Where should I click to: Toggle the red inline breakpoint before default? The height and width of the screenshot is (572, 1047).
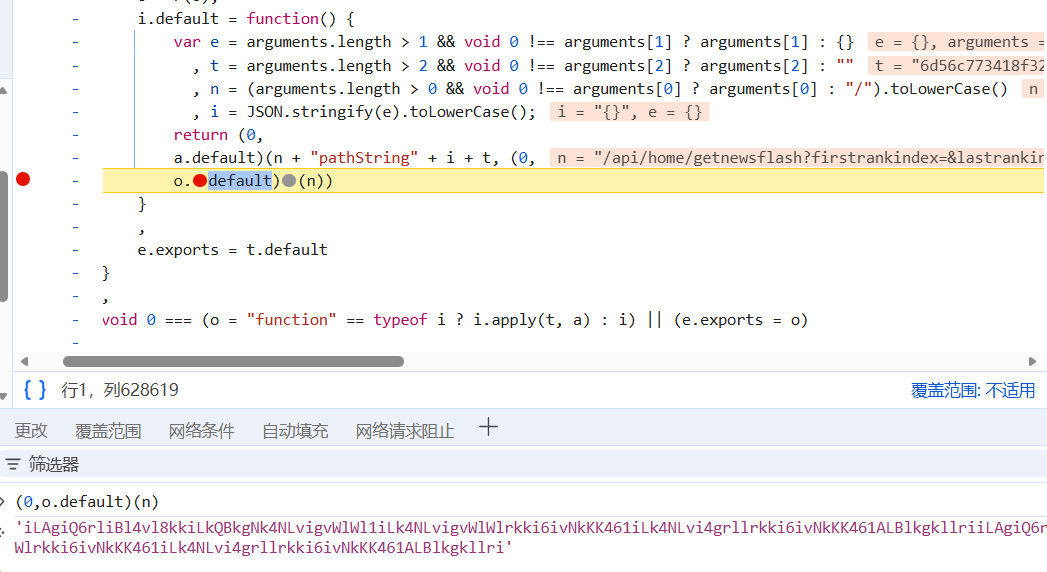coord(200,181)
